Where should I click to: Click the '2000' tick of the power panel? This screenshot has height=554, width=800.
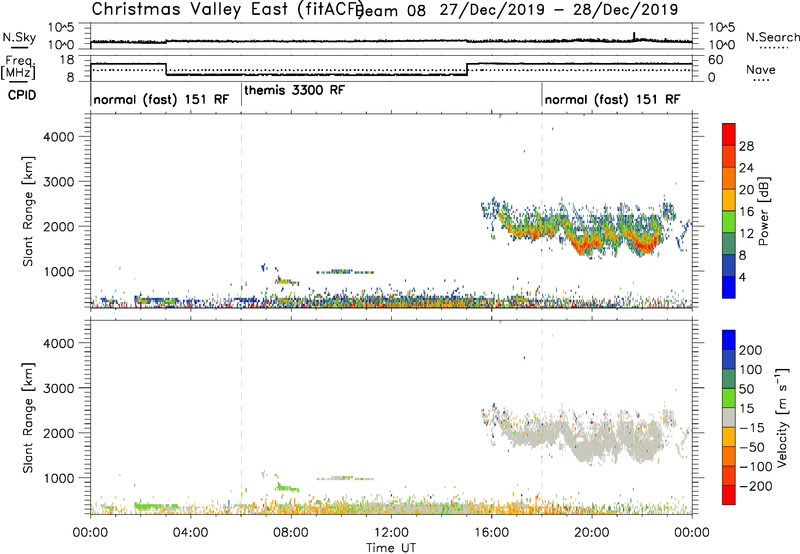[59, 226]
